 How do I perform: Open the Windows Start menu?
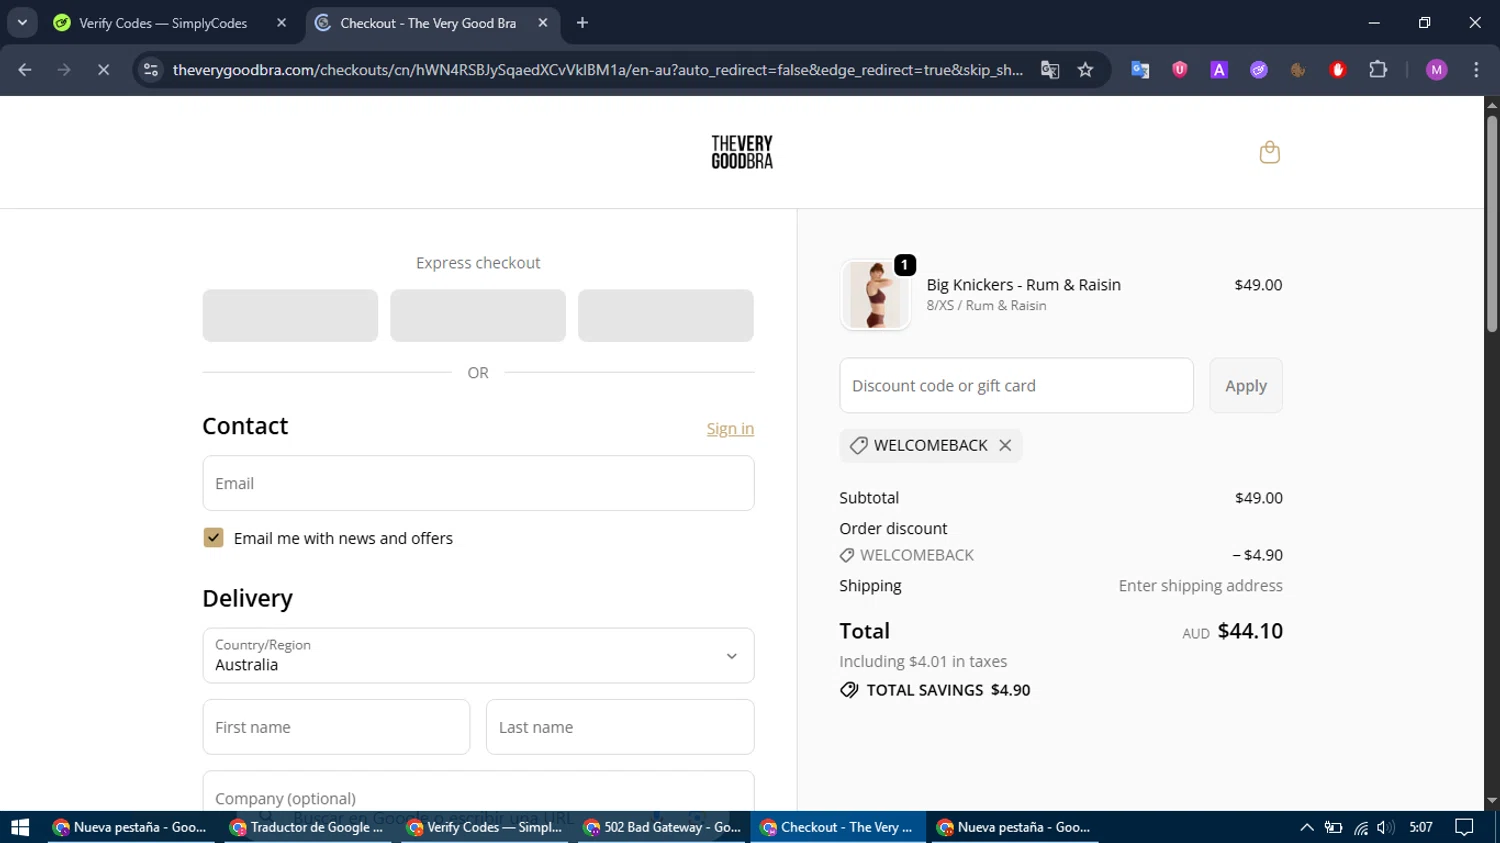point(20,827)
